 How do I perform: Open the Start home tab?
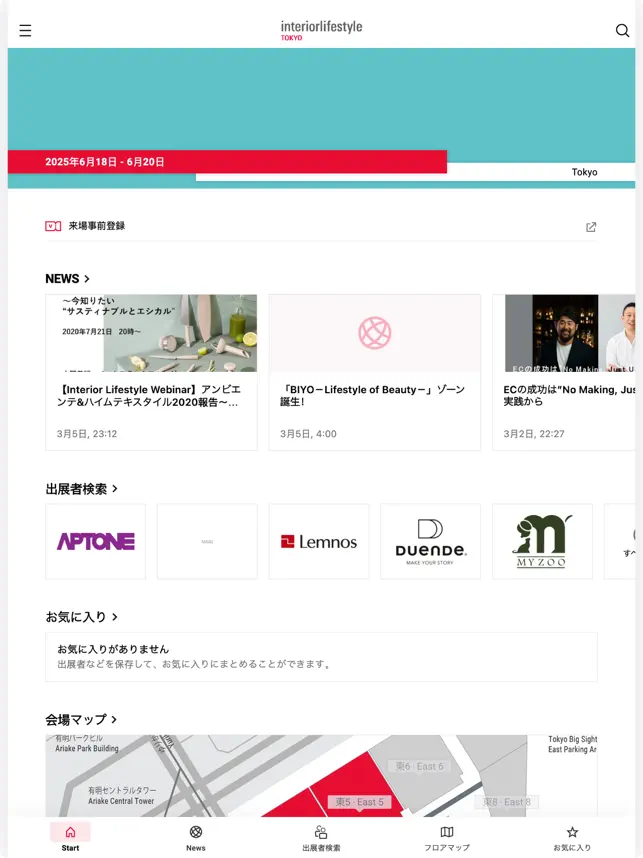tap(70, 838)
